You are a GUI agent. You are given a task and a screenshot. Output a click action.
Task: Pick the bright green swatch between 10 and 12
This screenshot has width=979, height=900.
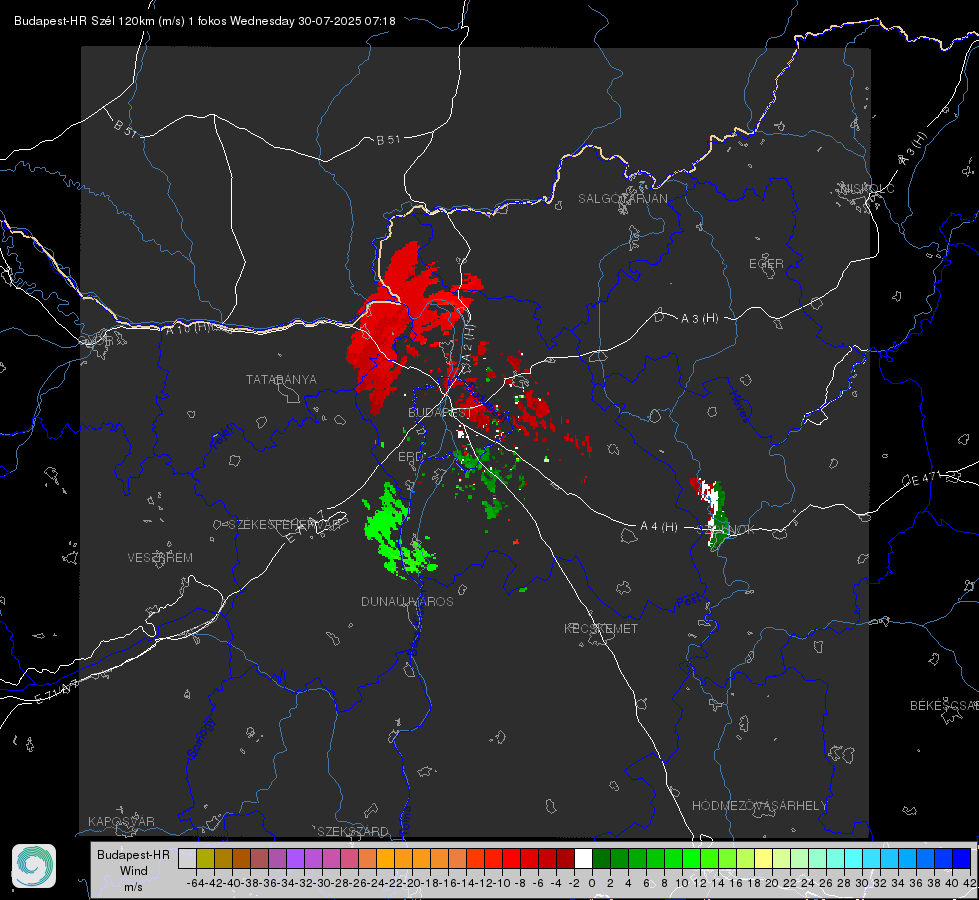pyautogui.click(x=691, y=858)
